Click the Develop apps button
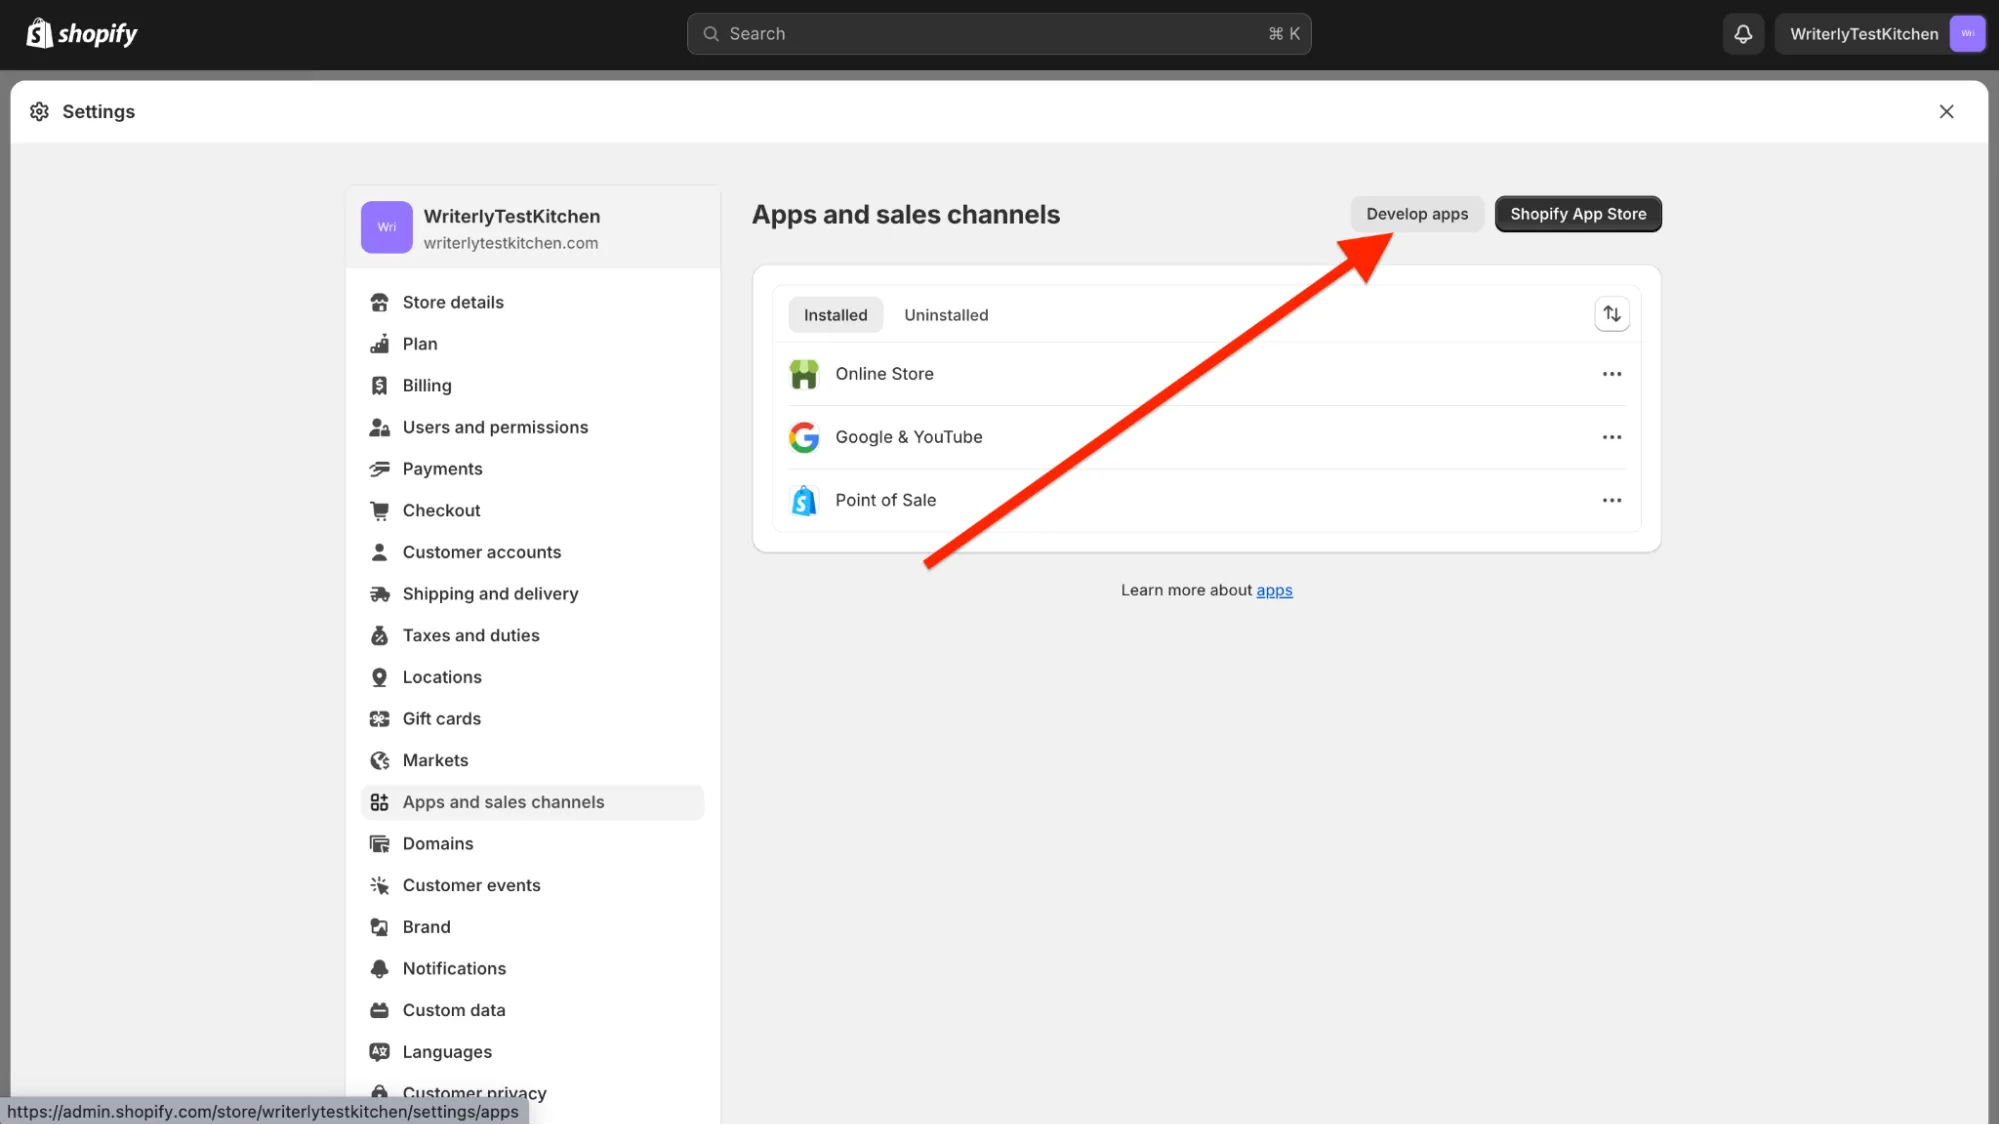 coord(1417,214)
